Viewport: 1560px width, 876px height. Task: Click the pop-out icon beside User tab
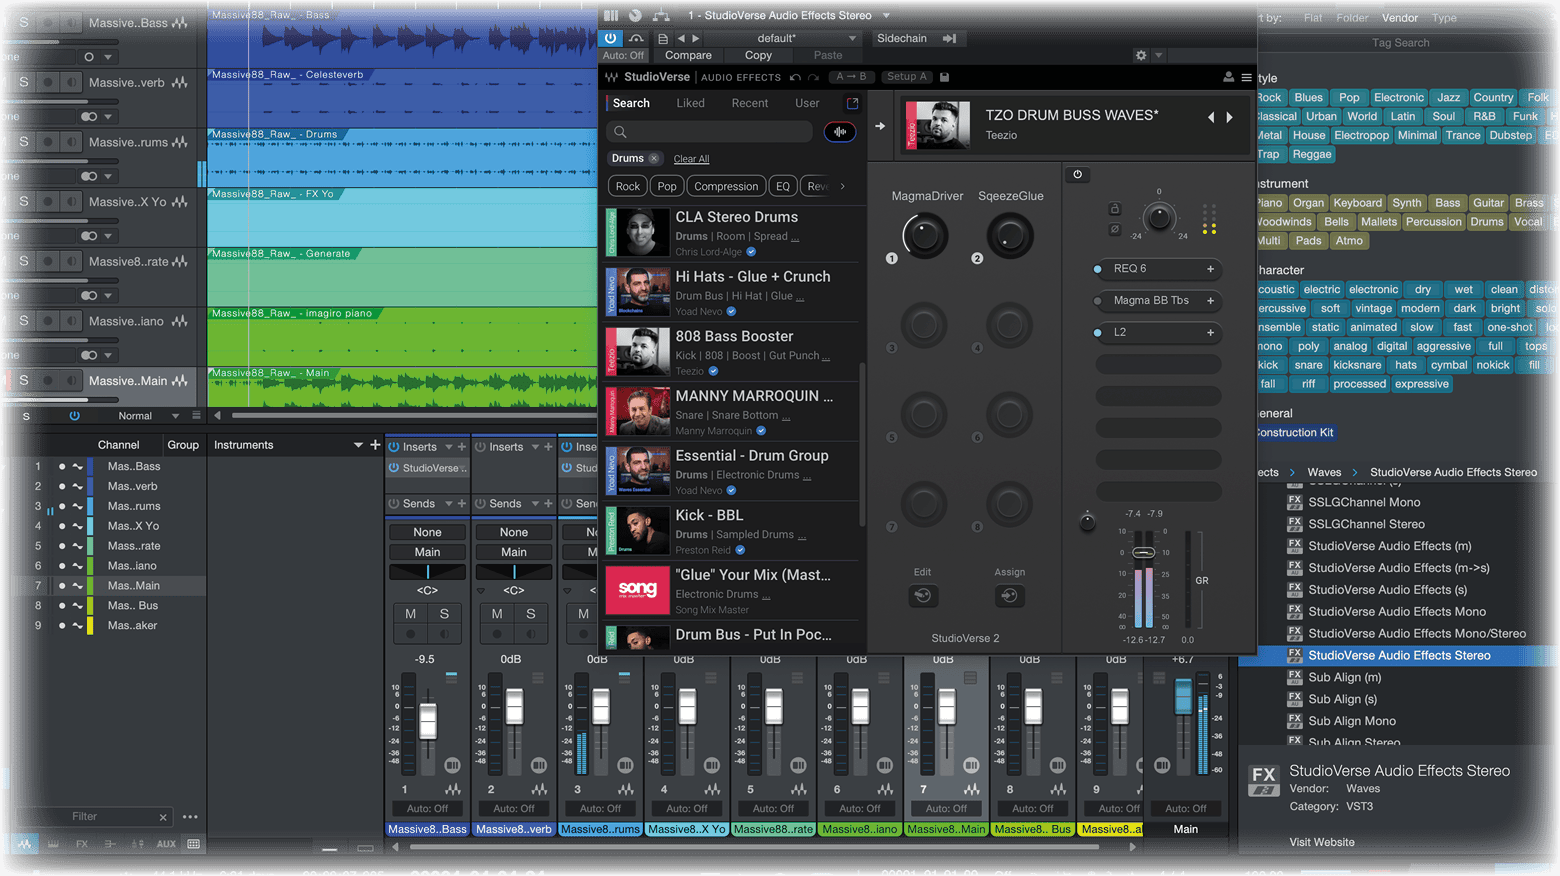tap(852, 103)
